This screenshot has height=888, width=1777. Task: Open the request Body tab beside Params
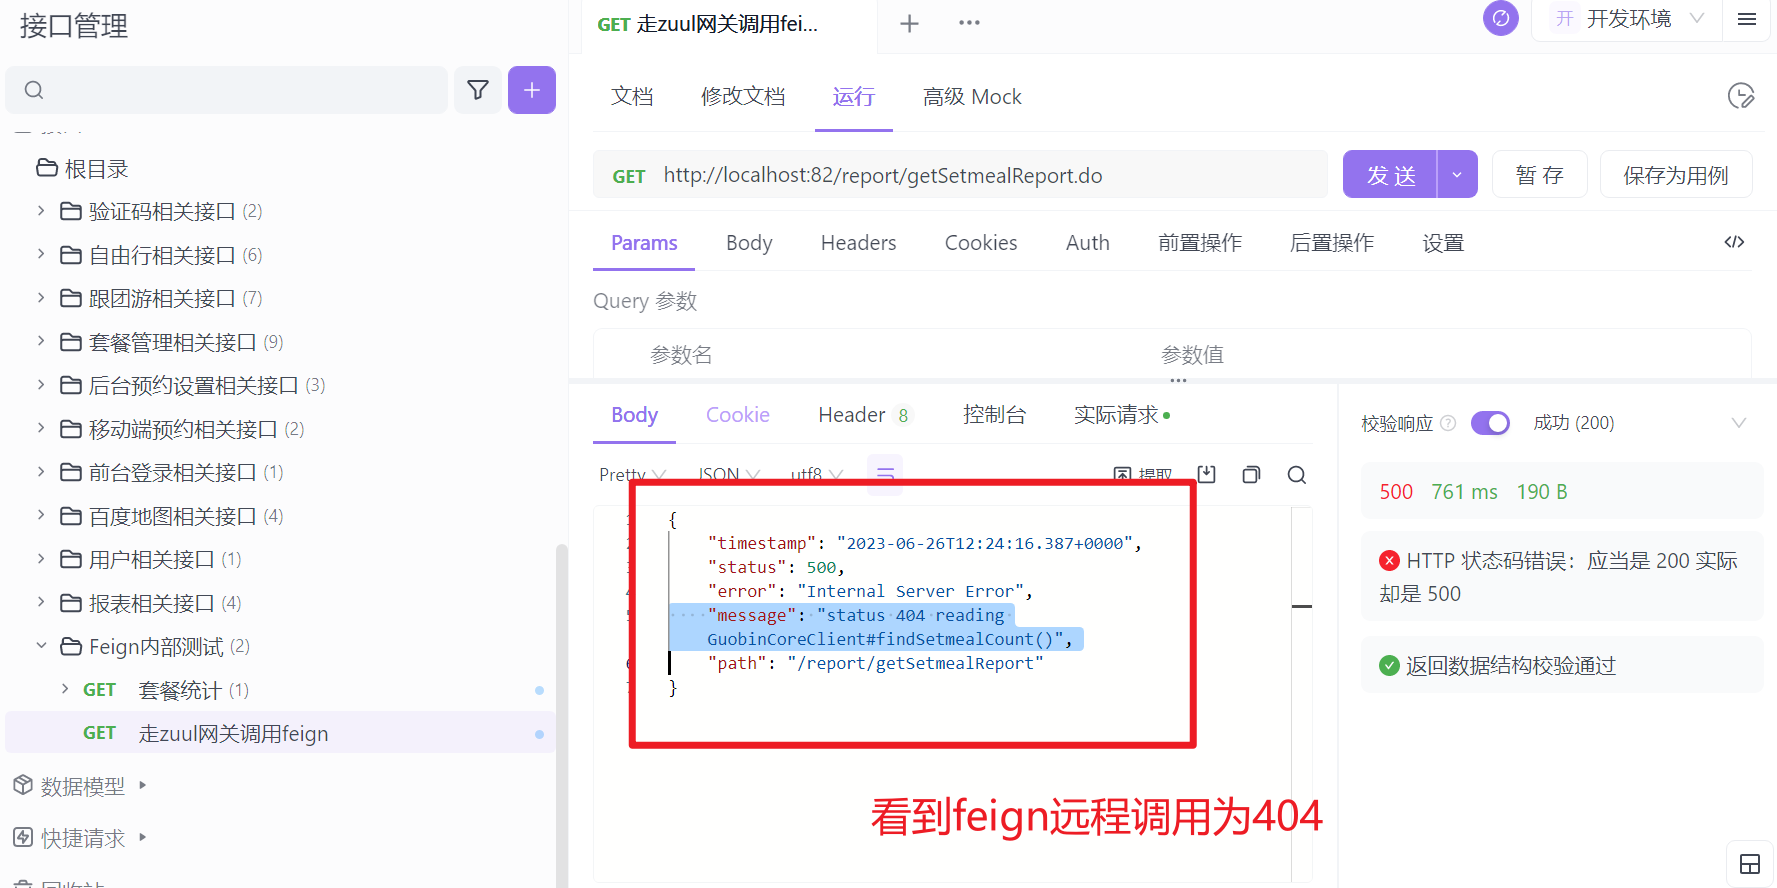click(x=749, y=243)
